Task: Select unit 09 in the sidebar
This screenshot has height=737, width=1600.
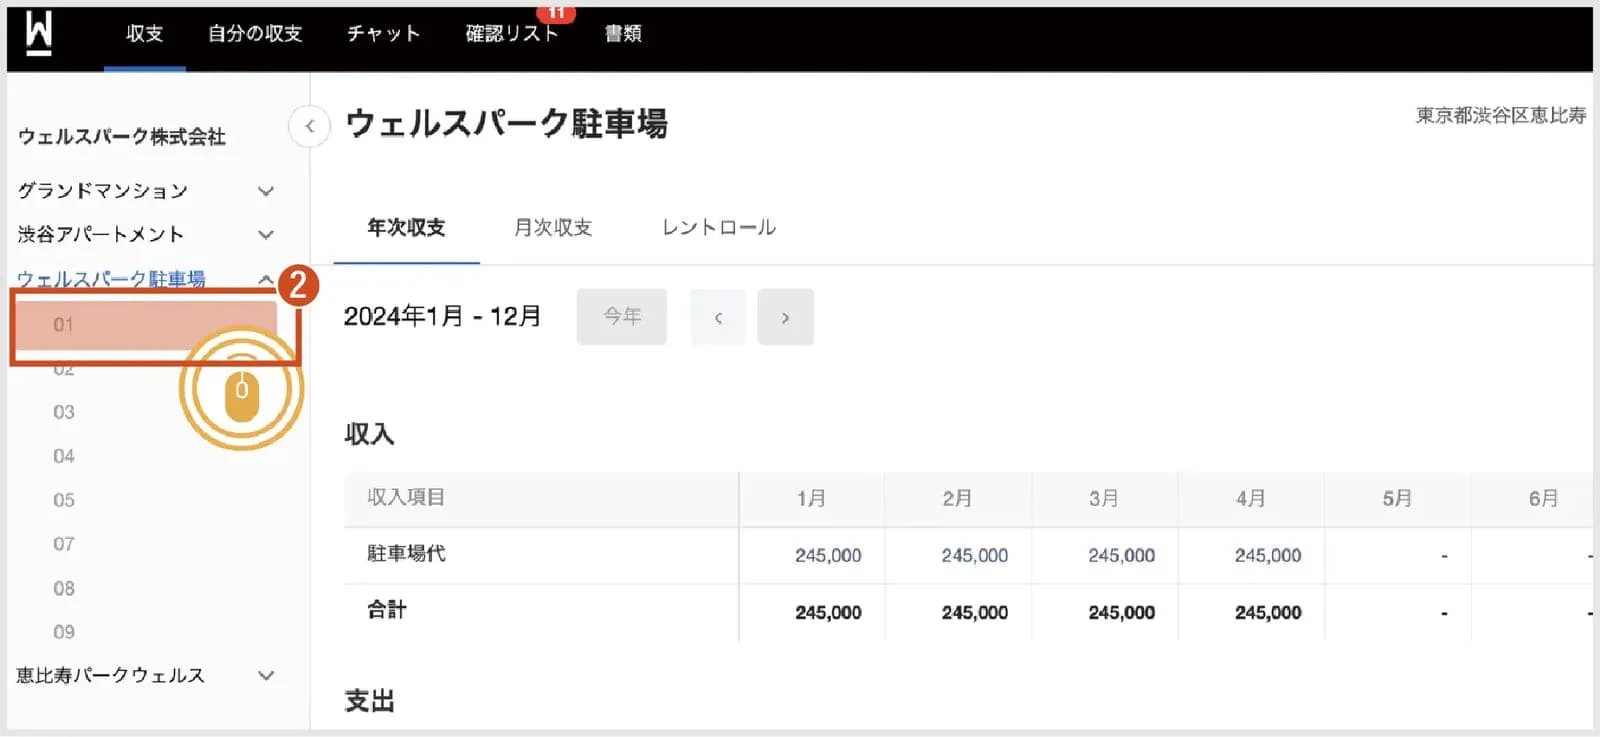Action: pyautogui.click(x=64, y=633)
